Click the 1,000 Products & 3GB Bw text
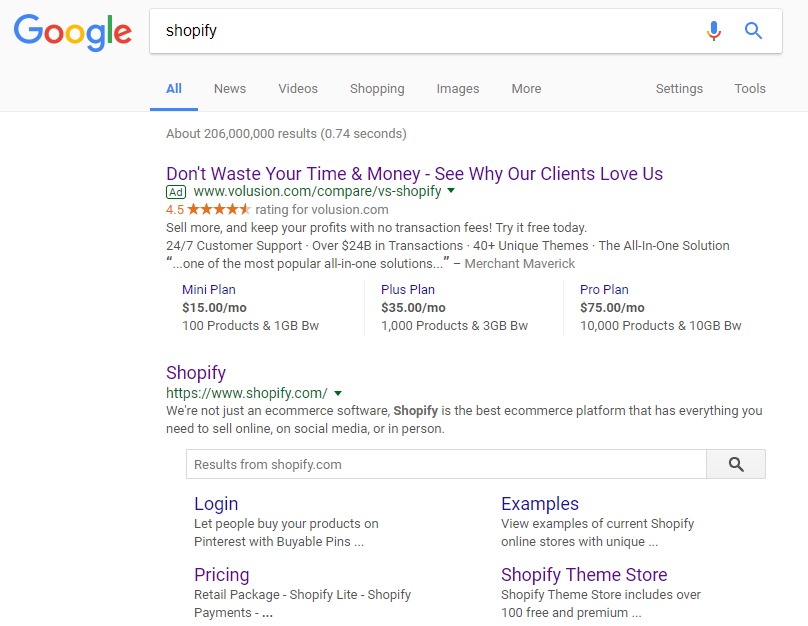The image size is (808, 626). pyautogui.click(x=454, y=326)
